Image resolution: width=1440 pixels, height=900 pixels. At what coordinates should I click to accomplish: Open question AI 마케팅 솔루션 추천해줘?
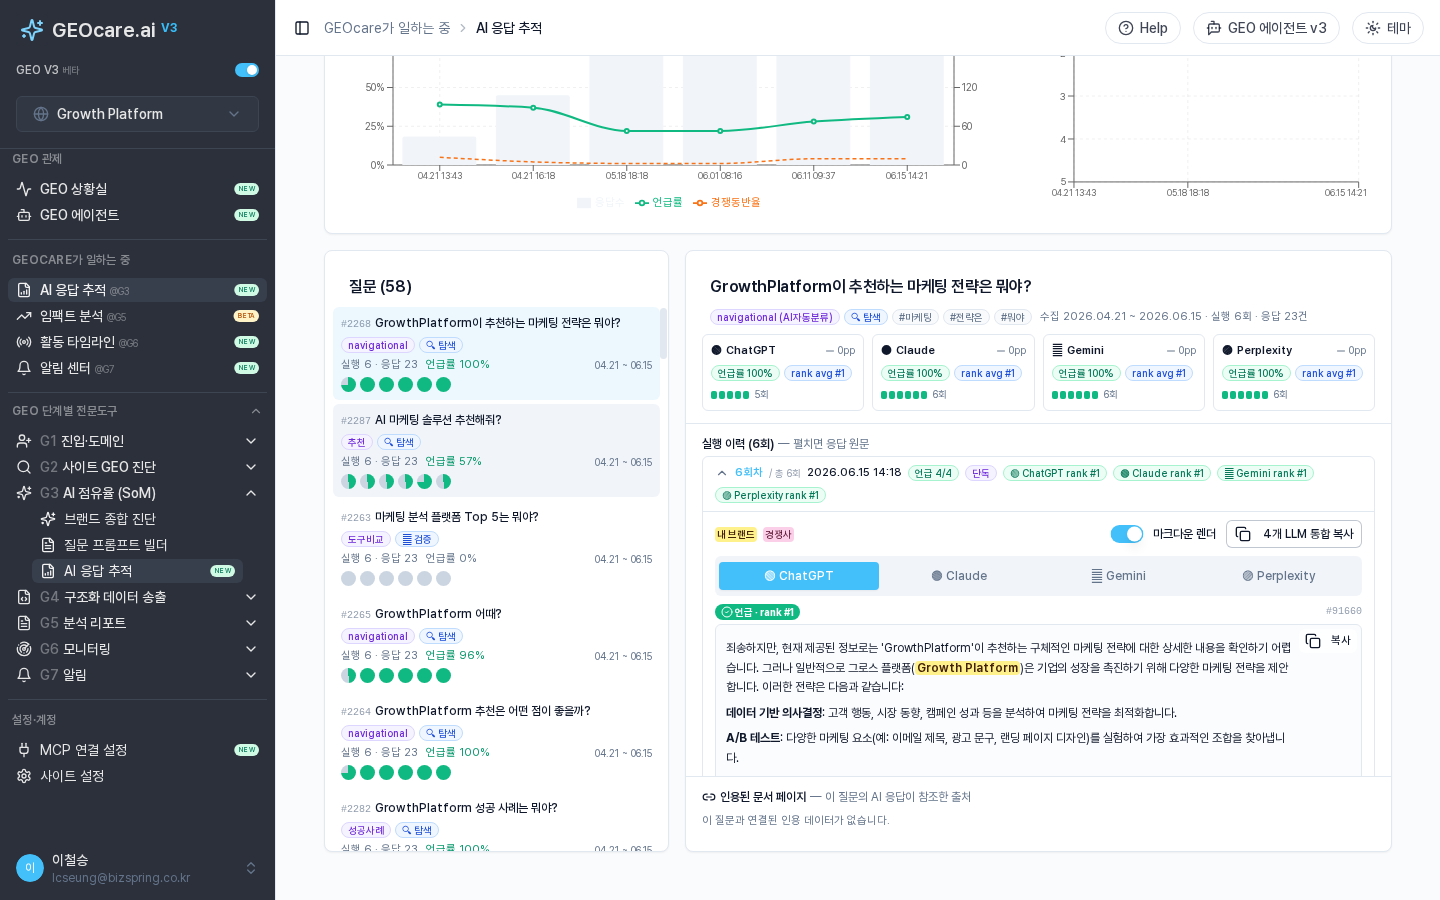point(496,451)
